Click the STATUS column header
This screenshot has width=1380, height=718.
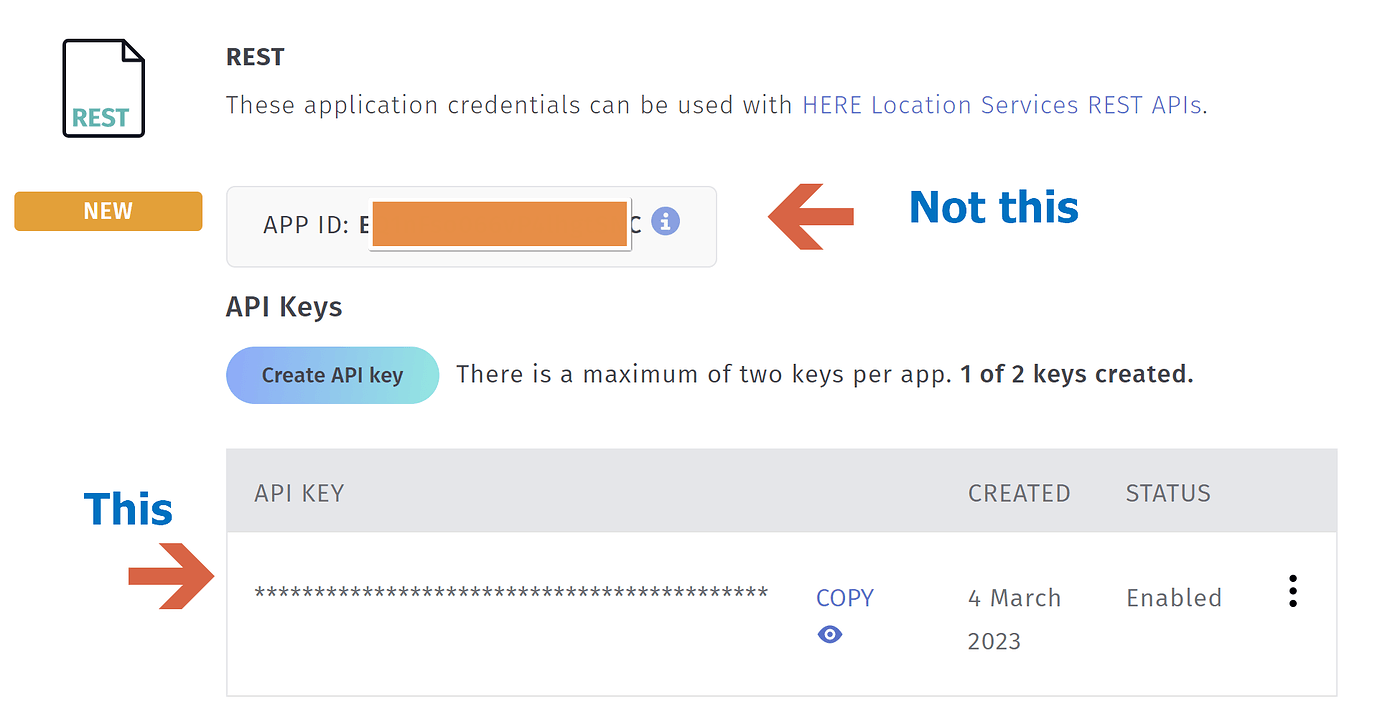[1167, 492]
